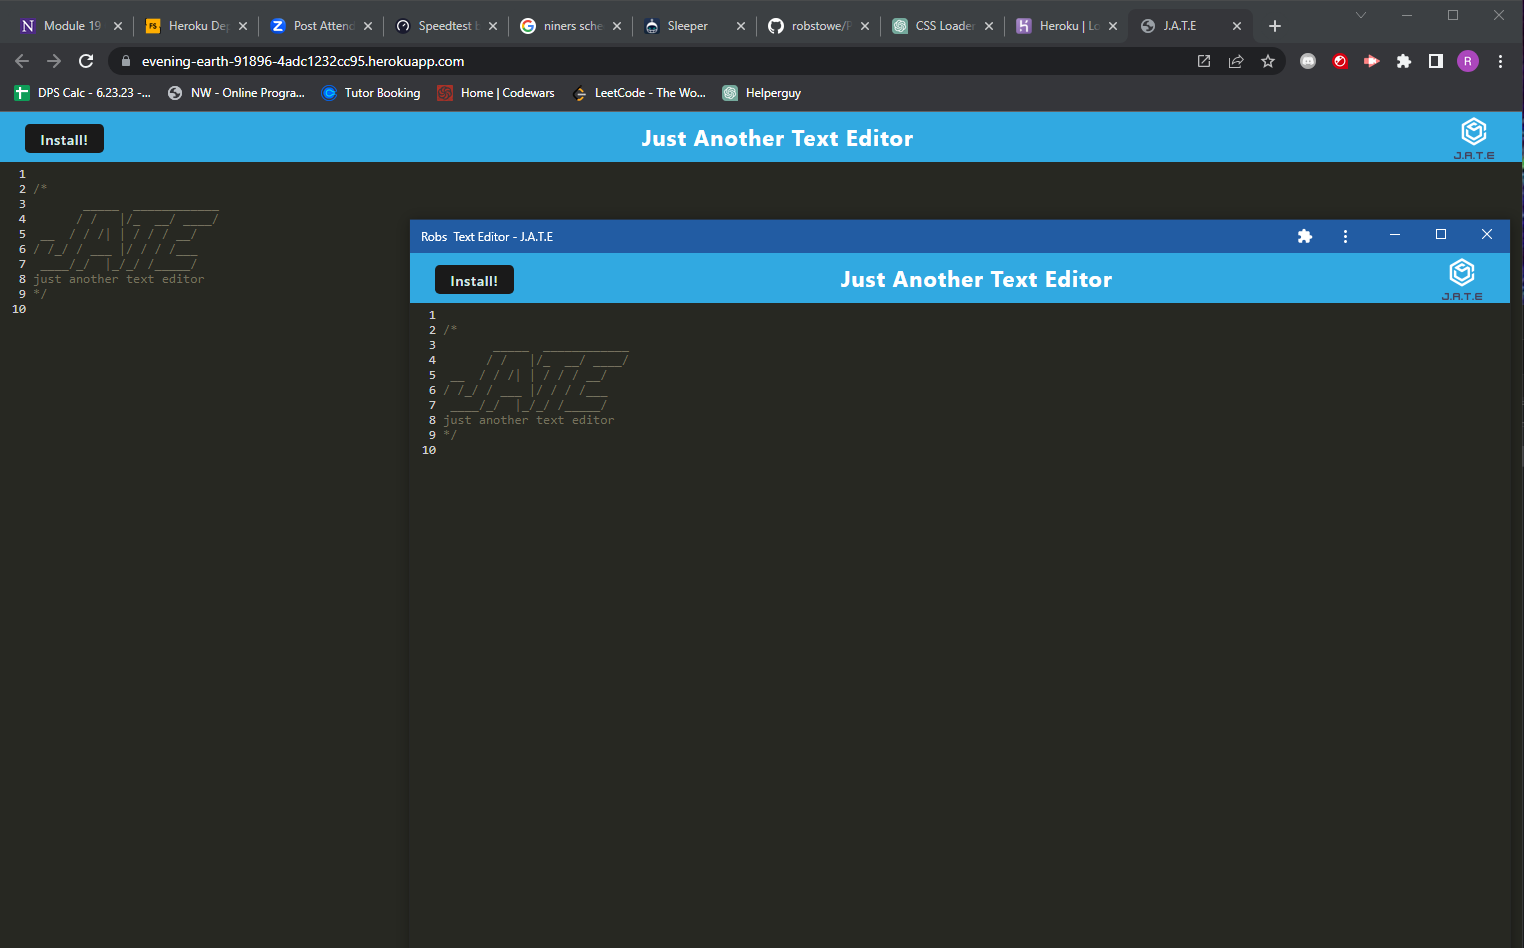Toggle the bookmark star for this page
The image size is (1524, 948).
pyautogui.click(x=1268, y=61)
